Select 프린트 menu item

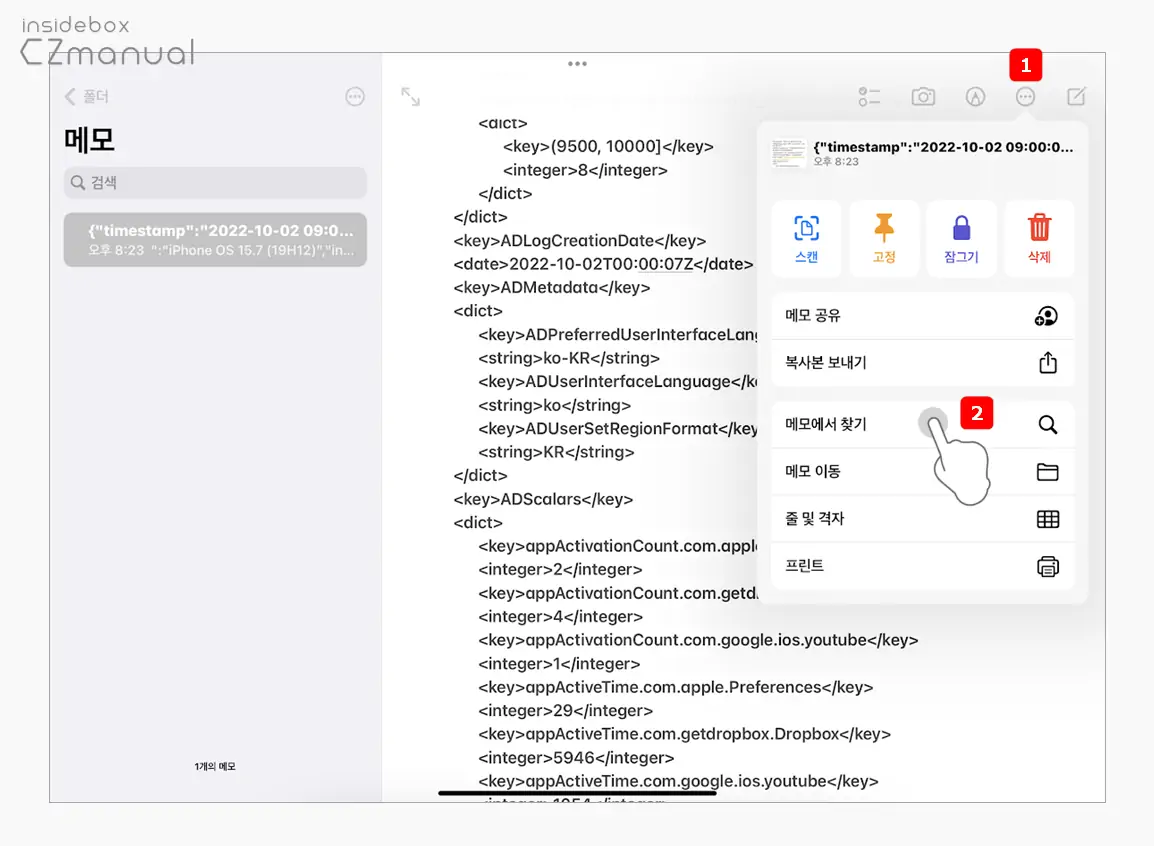pos(923,566)
